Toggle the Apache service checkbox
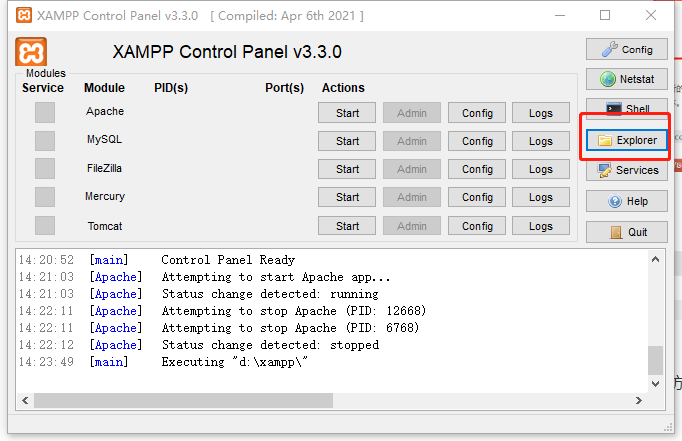This screenshot has width=682, height=441. [x=45, y=113]
